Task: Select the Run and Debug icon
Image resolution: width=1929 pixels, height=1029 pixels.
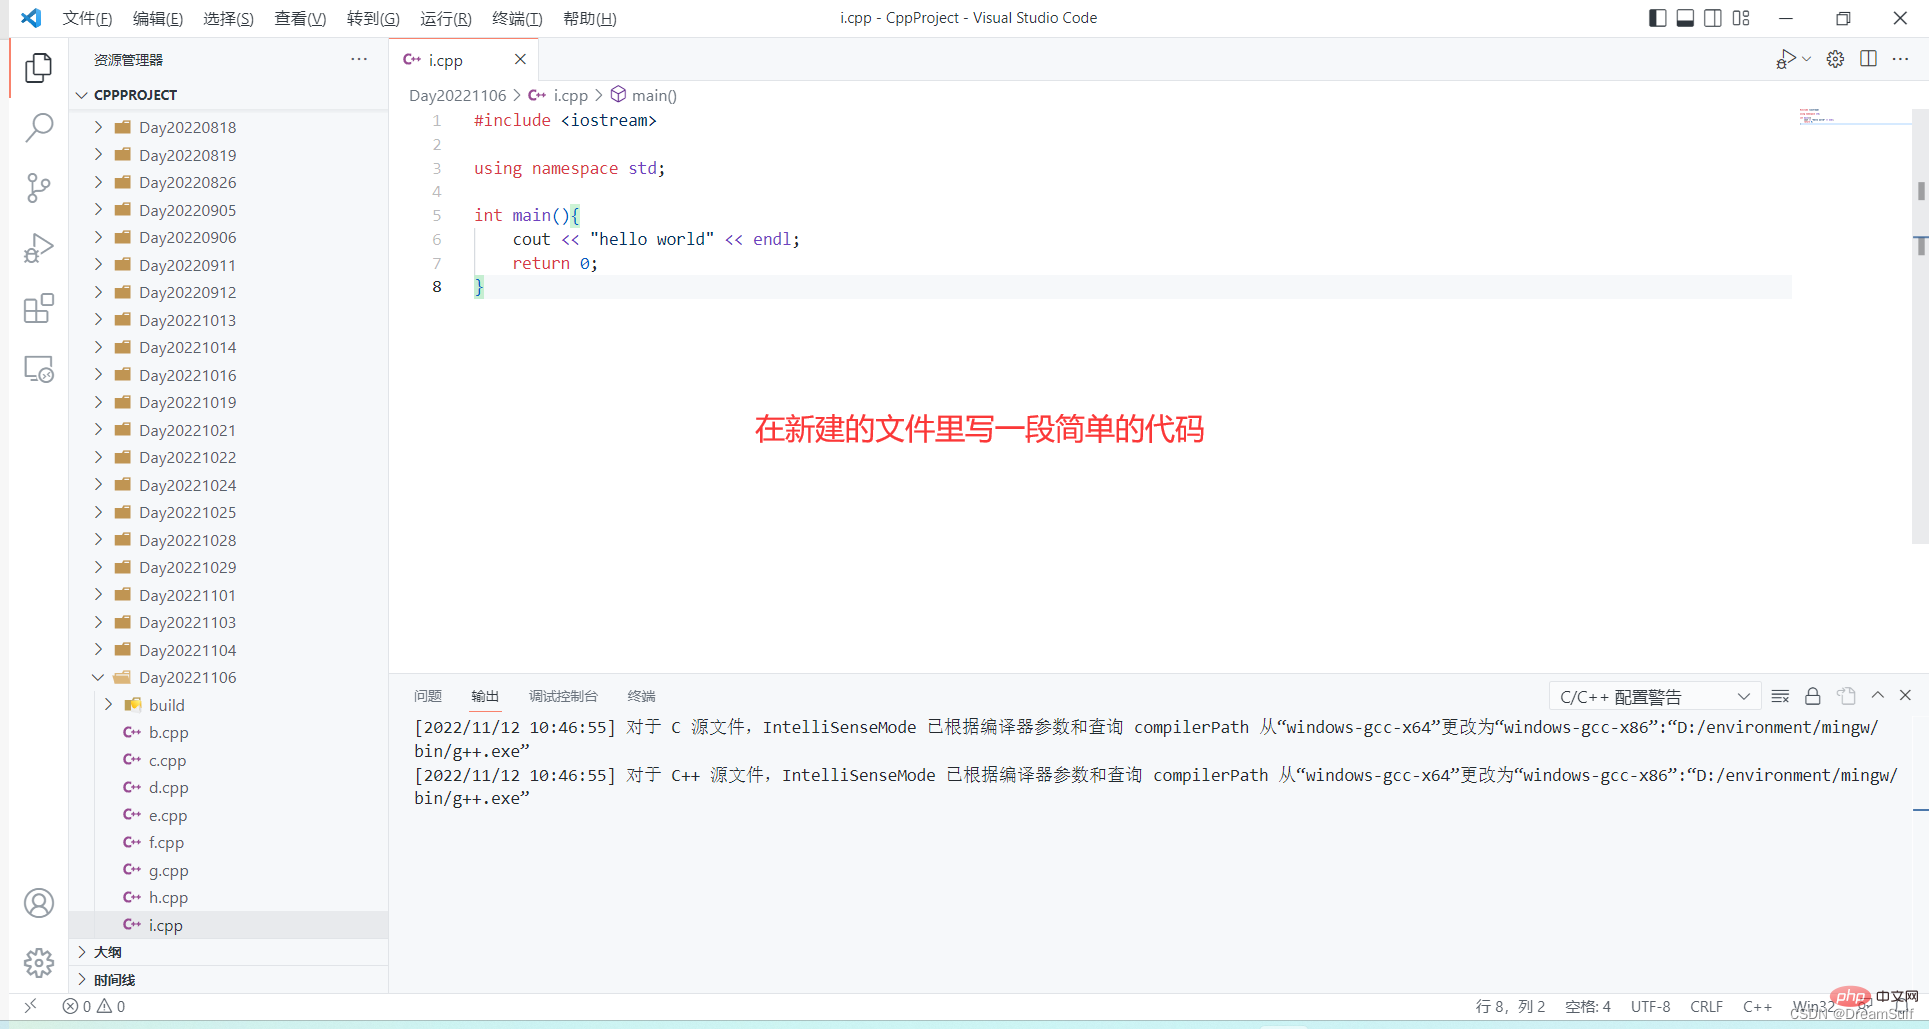Action: pyautogui.click(x=38, y=248)
